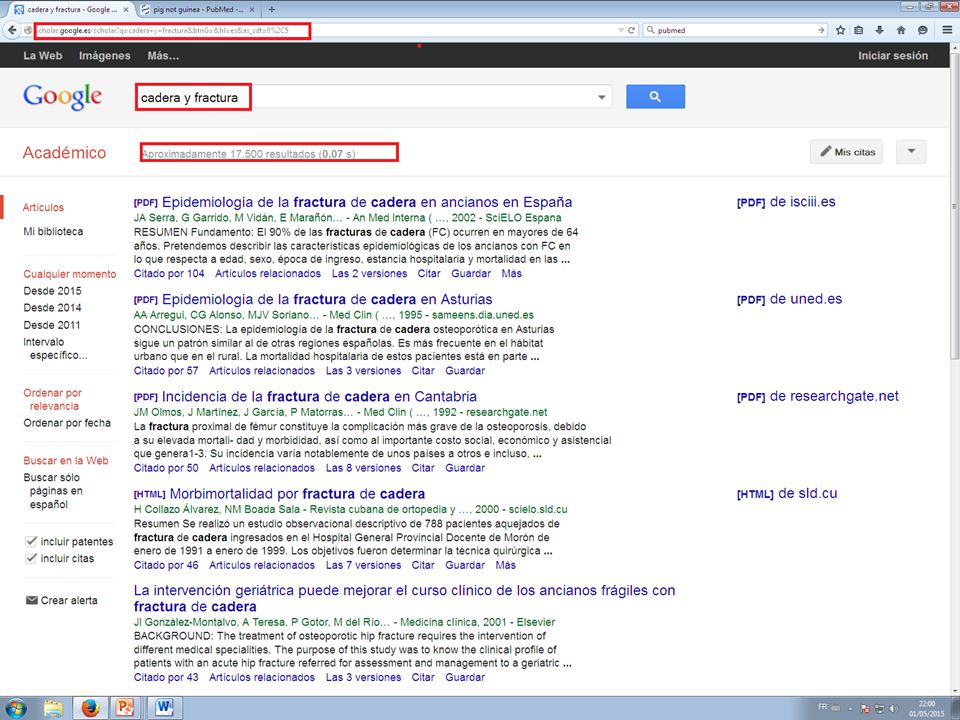Expand 'Más' under the Morbimortalidad result
Viewport: 960px width, 720px height.
pyautogui.click(x=506, y=565)
